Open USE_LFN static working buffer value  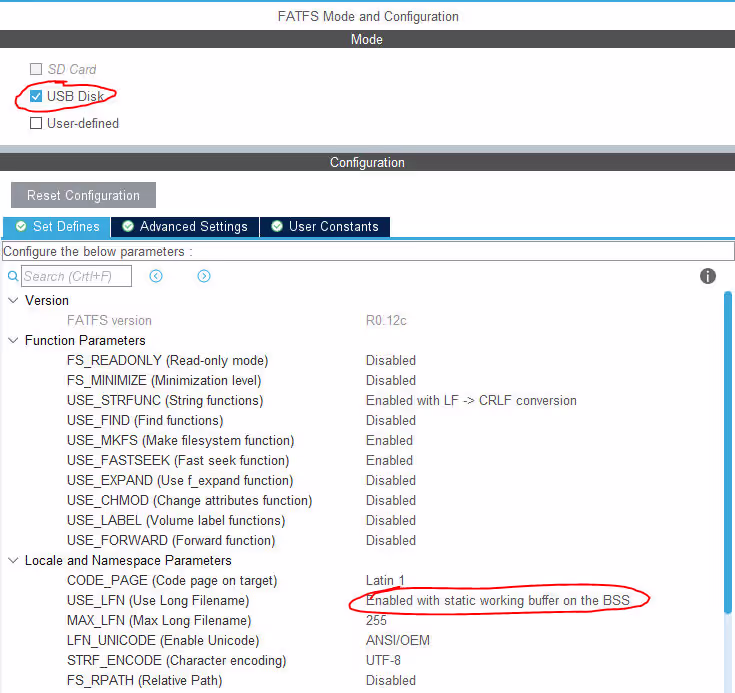coord(498,601)
